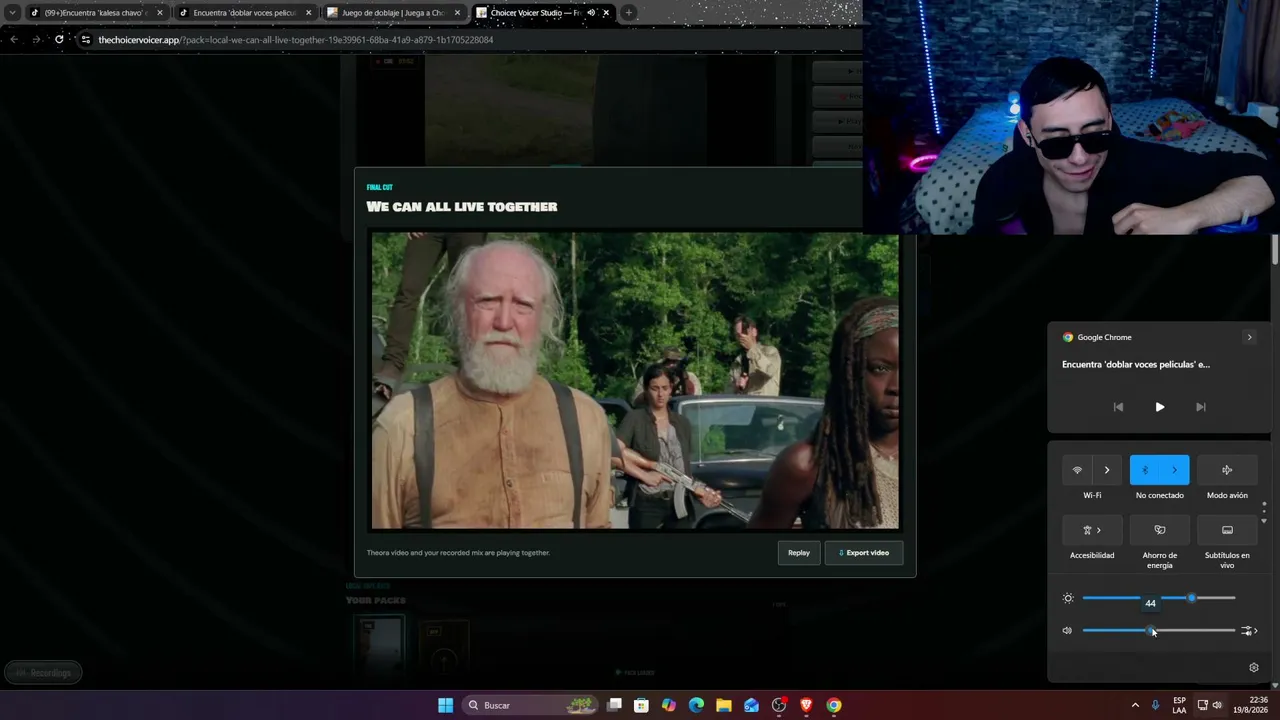The image size is (1280, 720).
Task: Open Task View from the taskbar
Action: [615, 705]
